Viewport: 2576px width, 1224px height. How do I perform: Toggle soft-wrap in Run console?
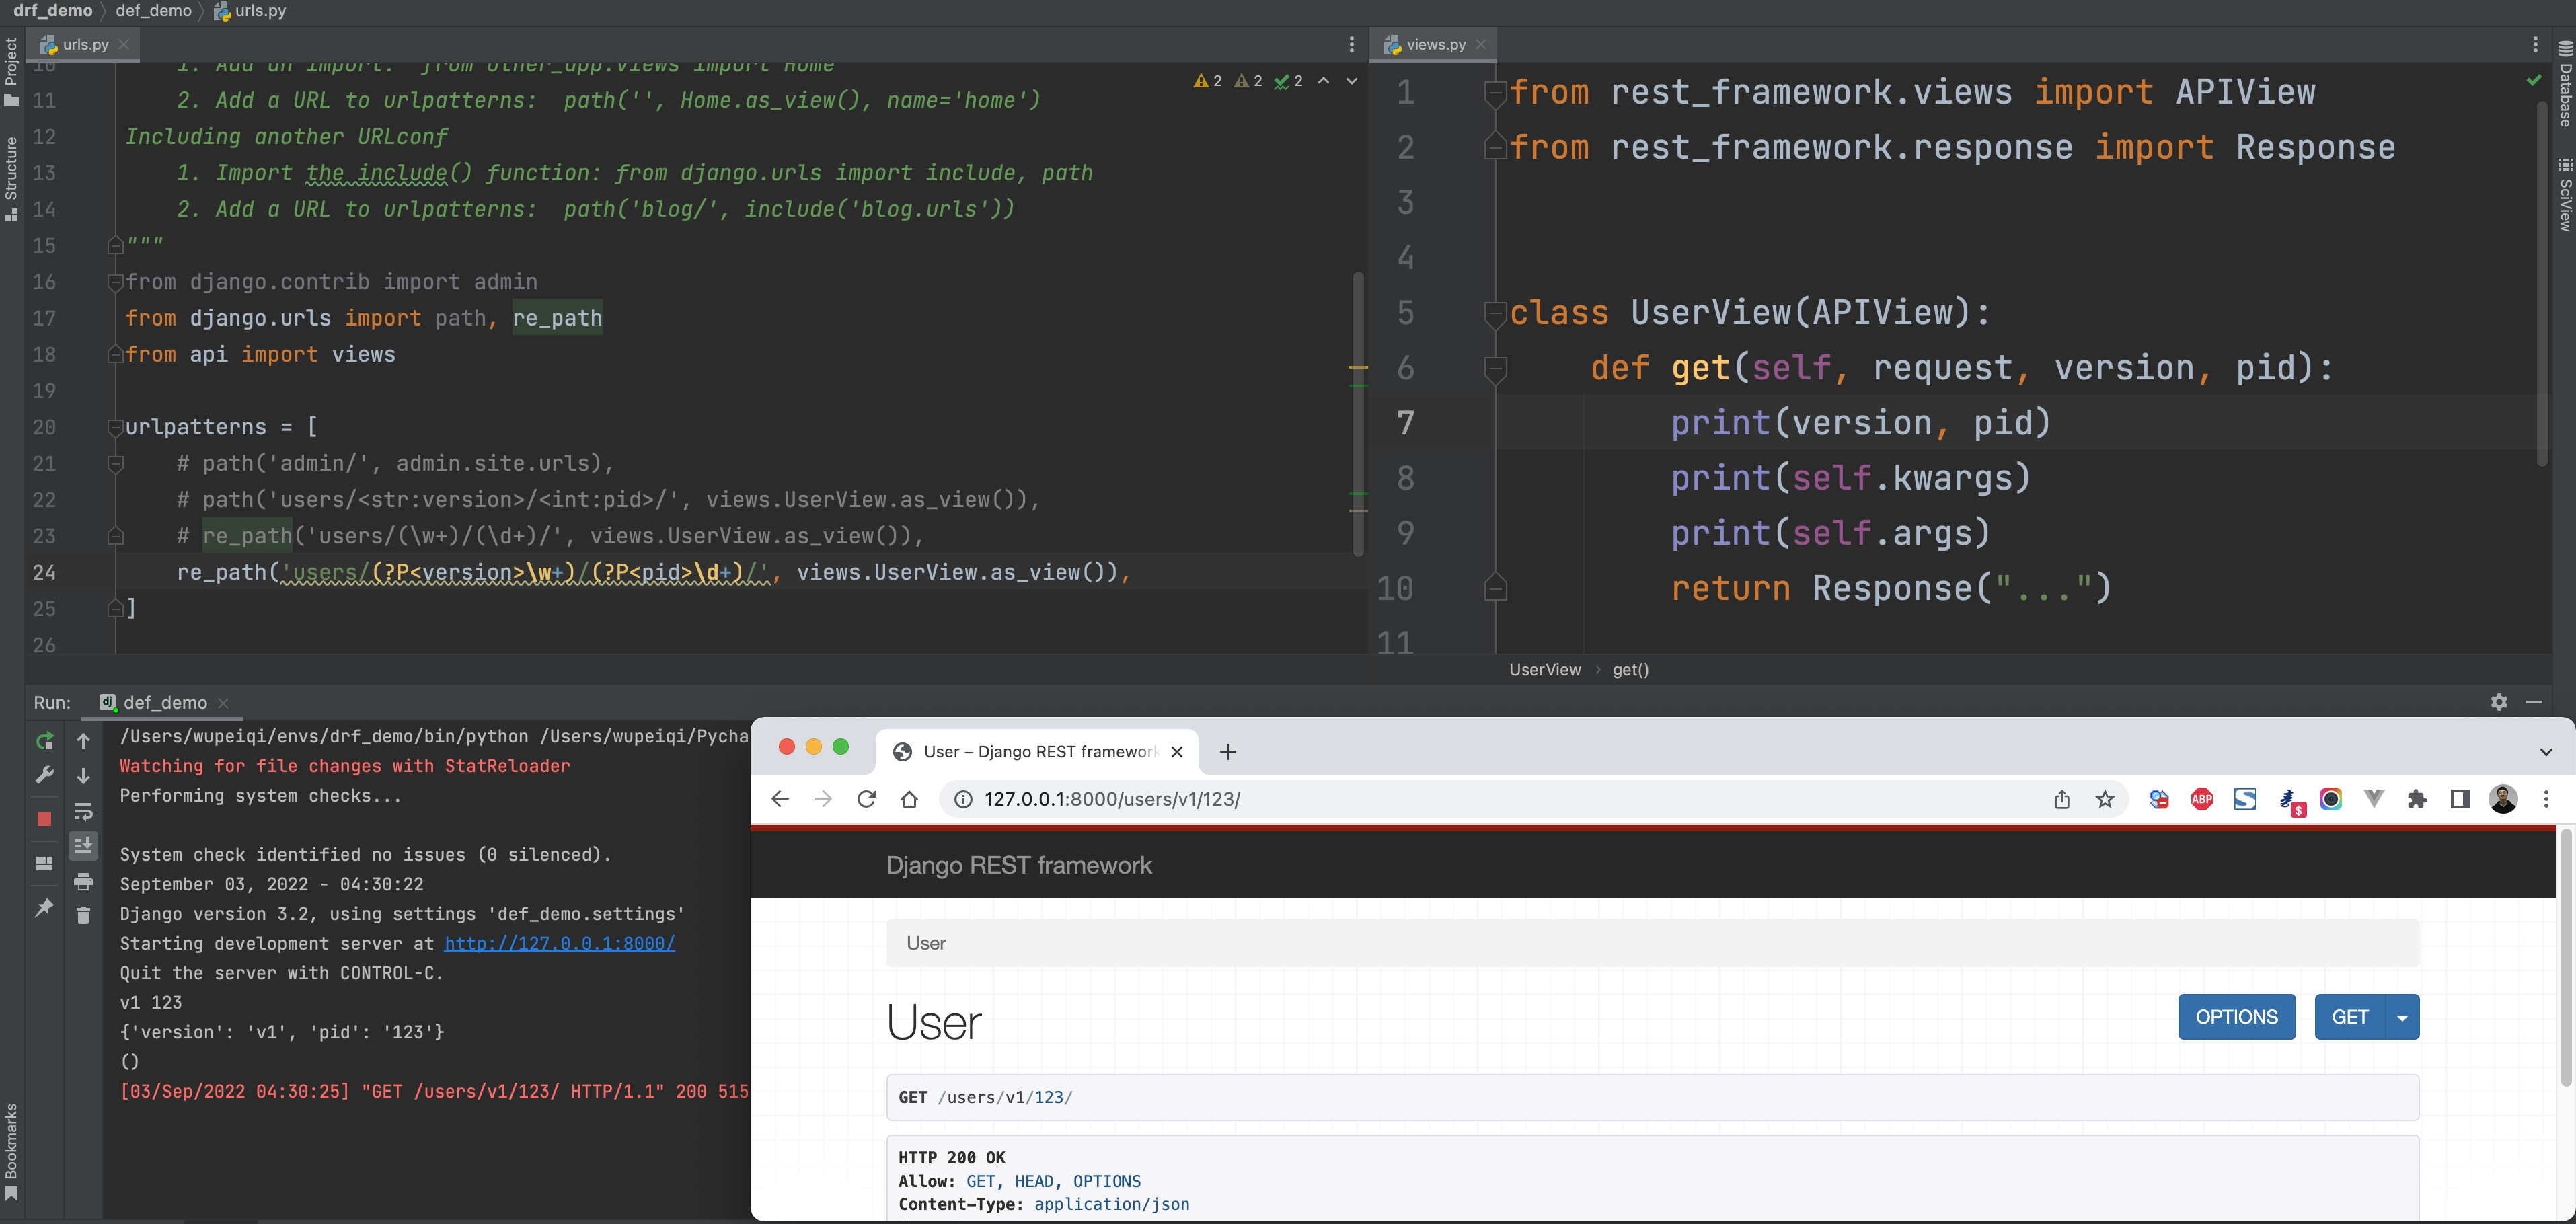(x=83, y=811)
